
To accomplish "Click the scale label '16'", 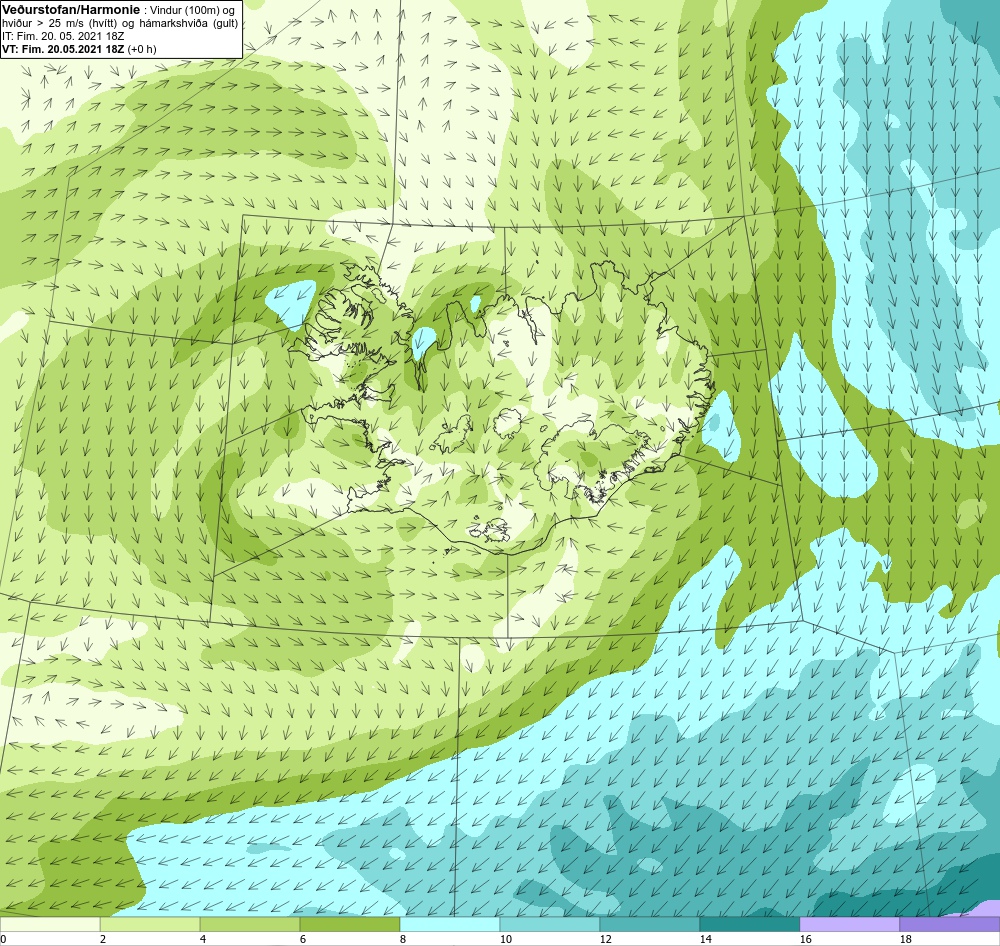I will click(x=805, y=939).
